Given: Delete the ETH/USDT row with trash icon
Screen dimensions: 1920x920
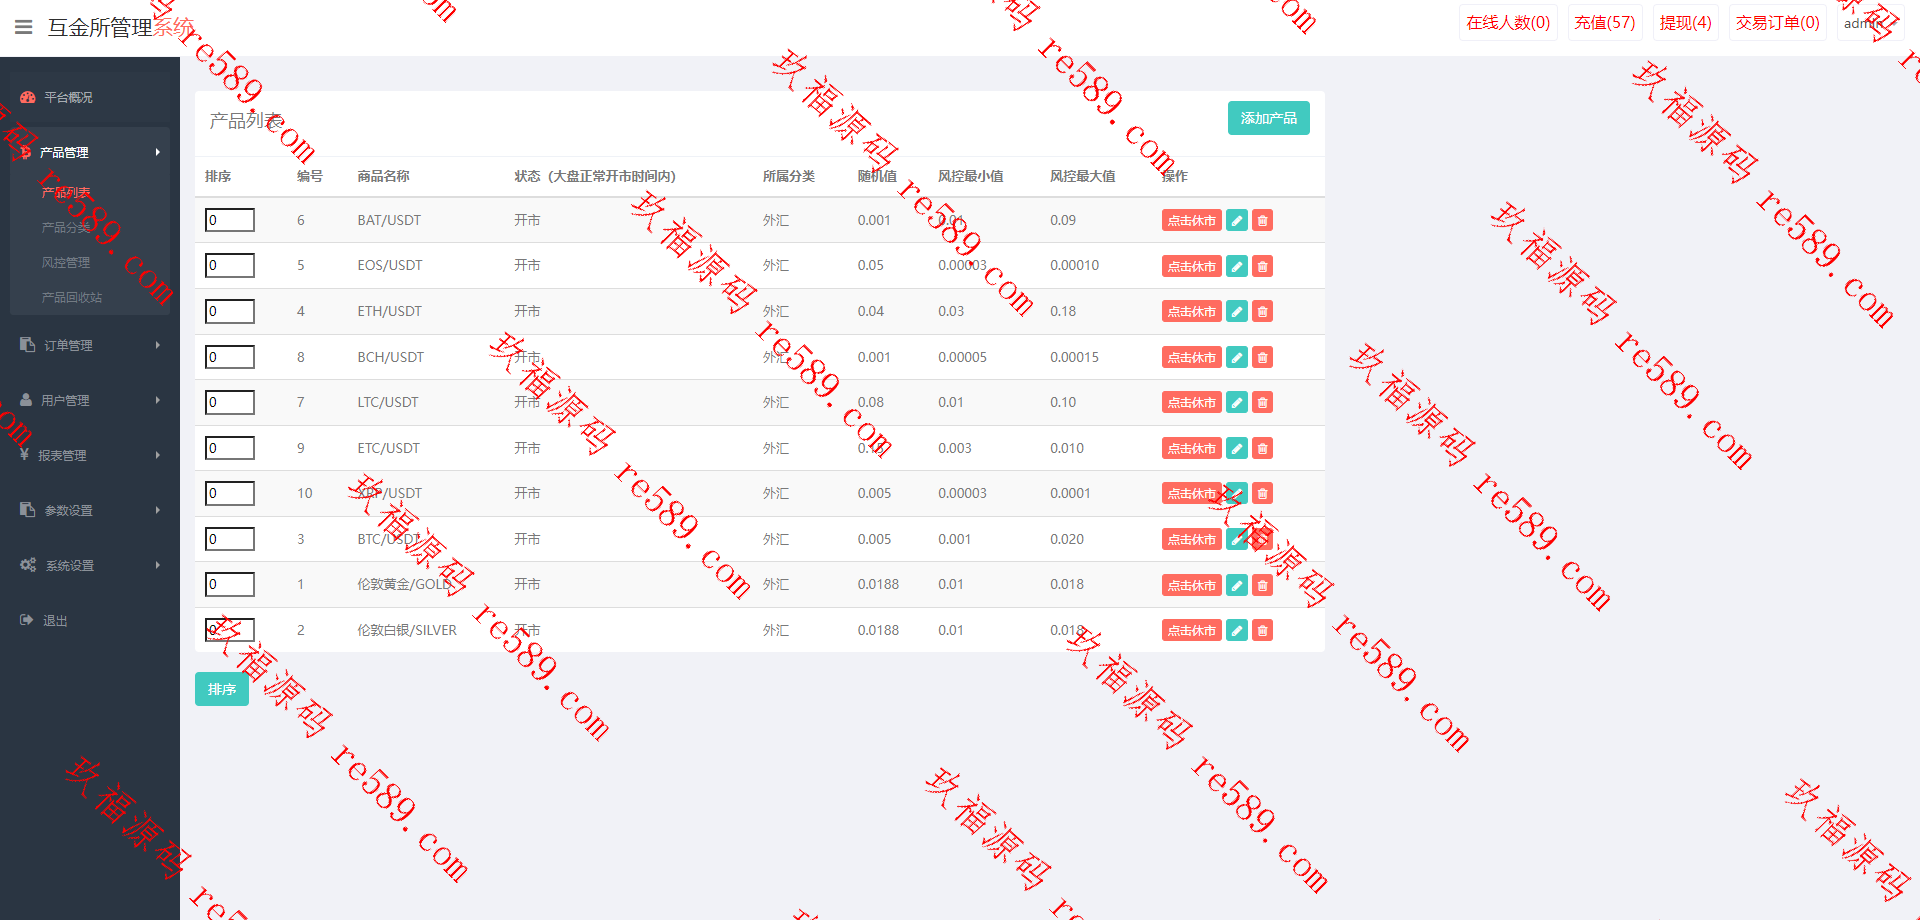Looking at the screenshot, I should (x=1263, y=312).
